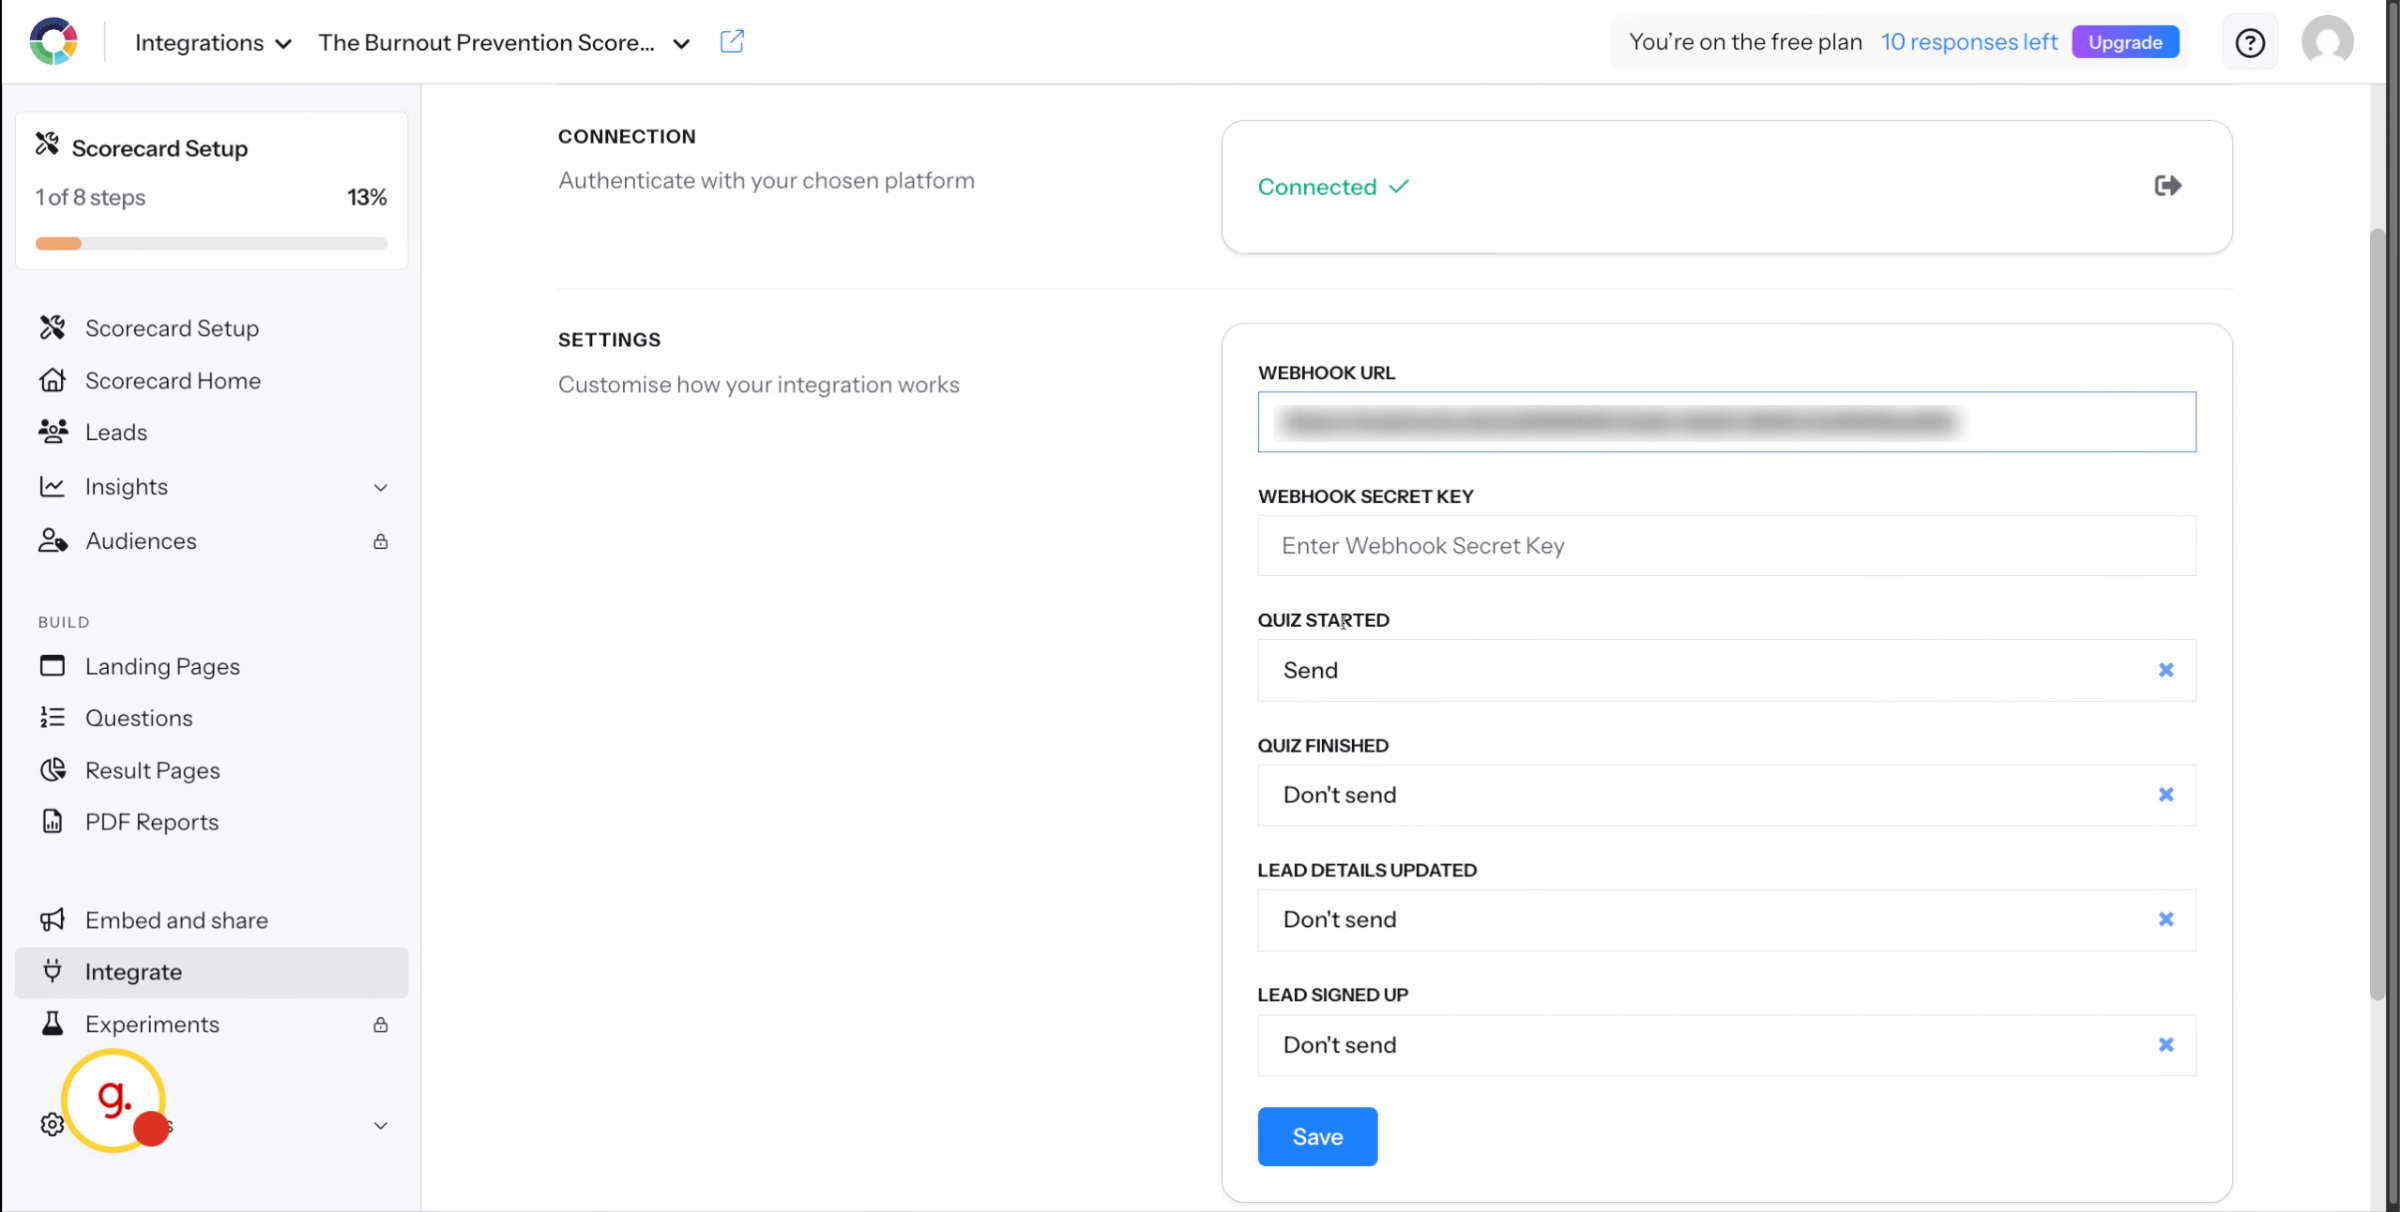Click the settings gear icon in sidebar
Viewport: 2400px width, 1212px height.
click(52, 1124)
